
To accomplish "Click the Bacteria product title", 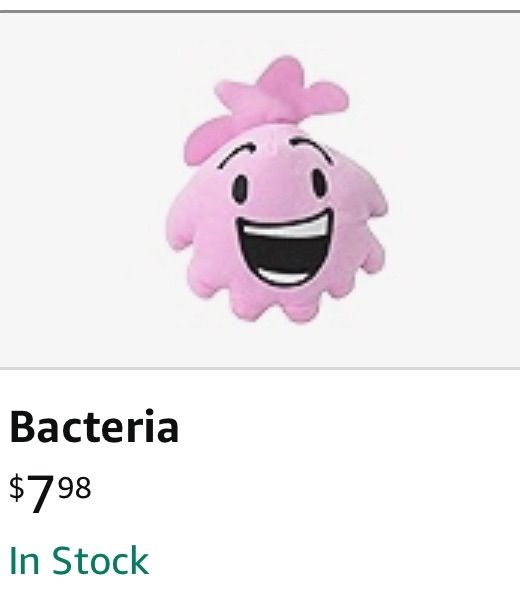I will point(94,426).
